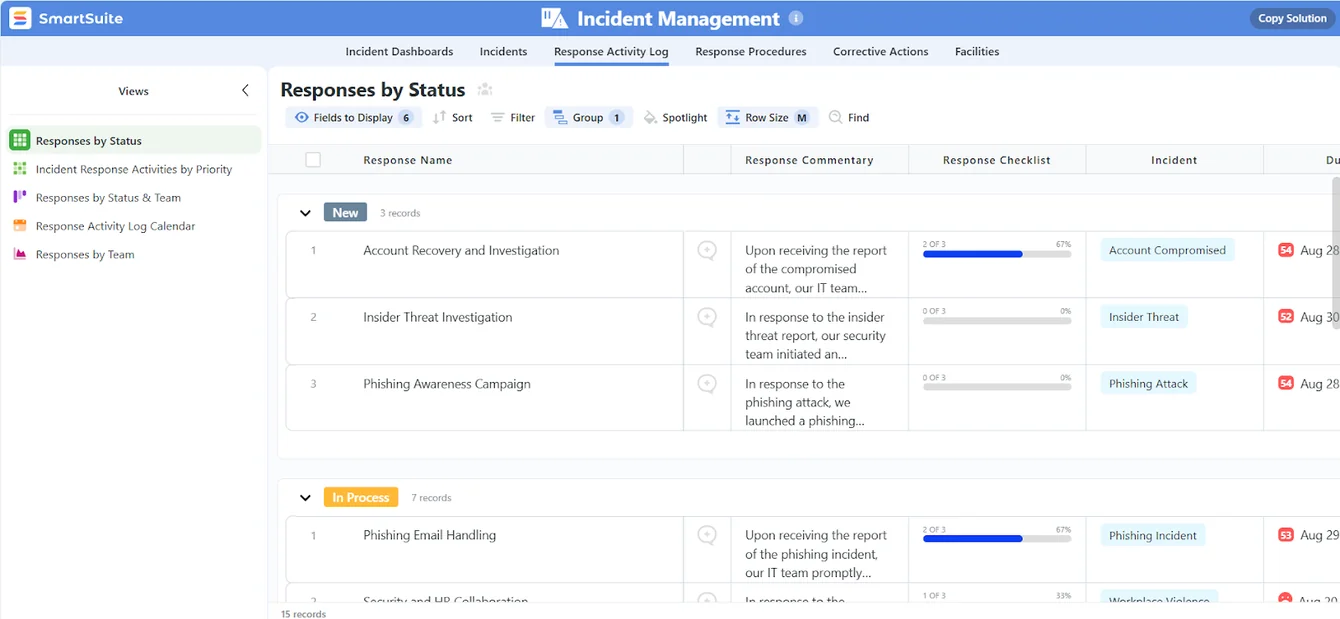Open the Corrective Actions tab

(881, 51)
